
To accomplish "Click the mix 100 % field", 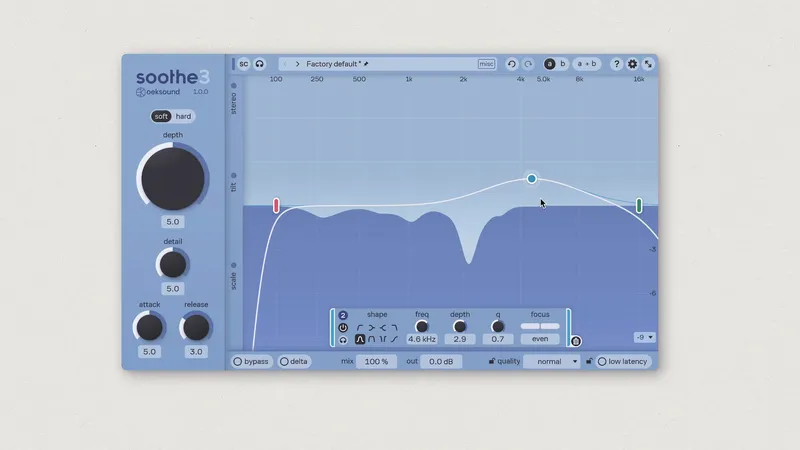I will [x=377, y=361].
